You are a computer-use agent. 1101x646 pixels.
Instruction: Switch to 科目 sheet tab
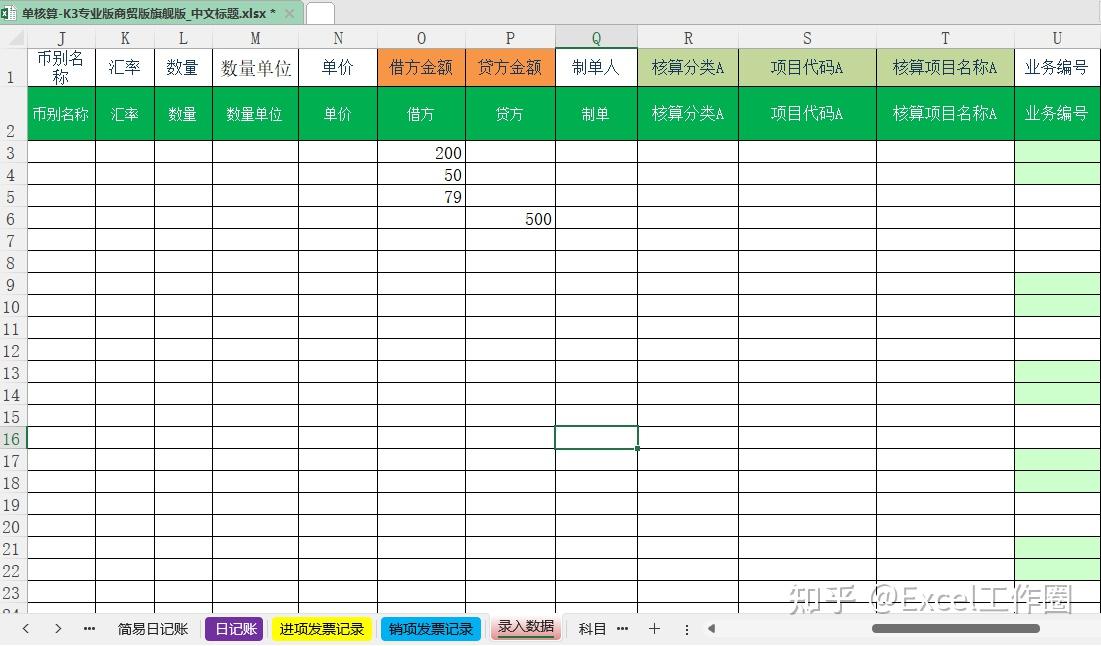tap(592, 628)
